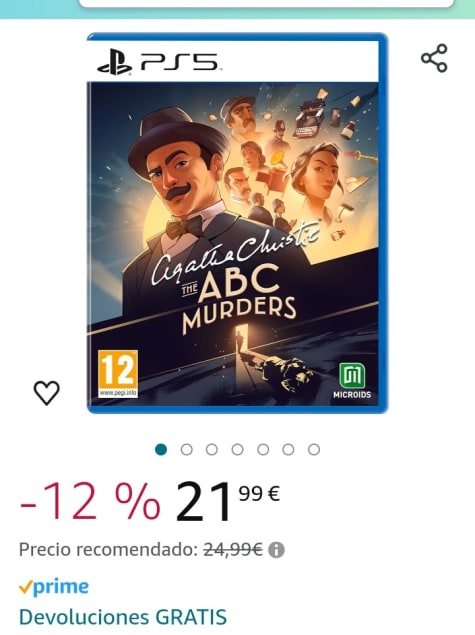Open Devoluciones GRATIS link
Viewport: 475px width, 635px height.
(123, 617)
